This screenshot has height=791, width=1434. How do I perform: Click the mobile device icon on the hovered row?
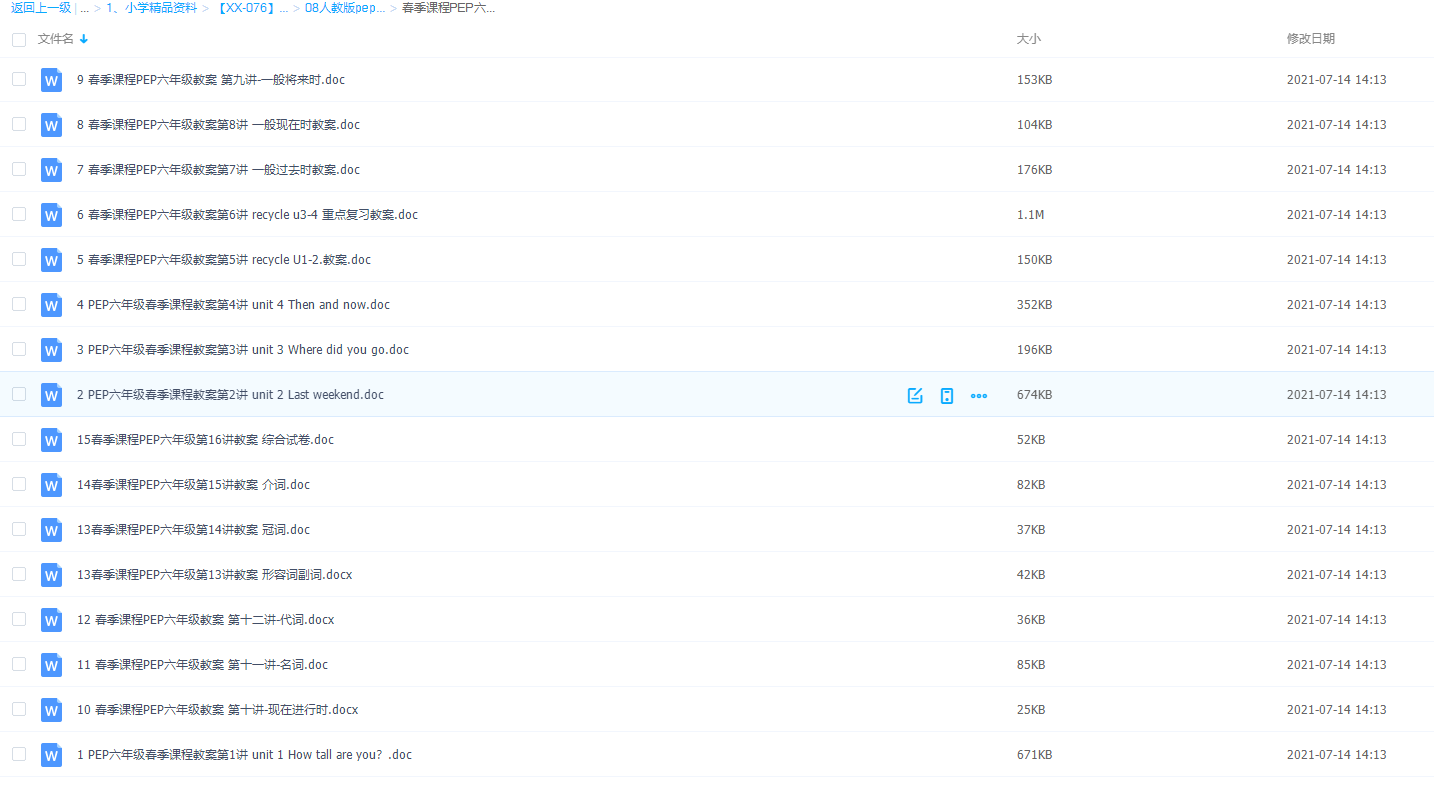946,395
